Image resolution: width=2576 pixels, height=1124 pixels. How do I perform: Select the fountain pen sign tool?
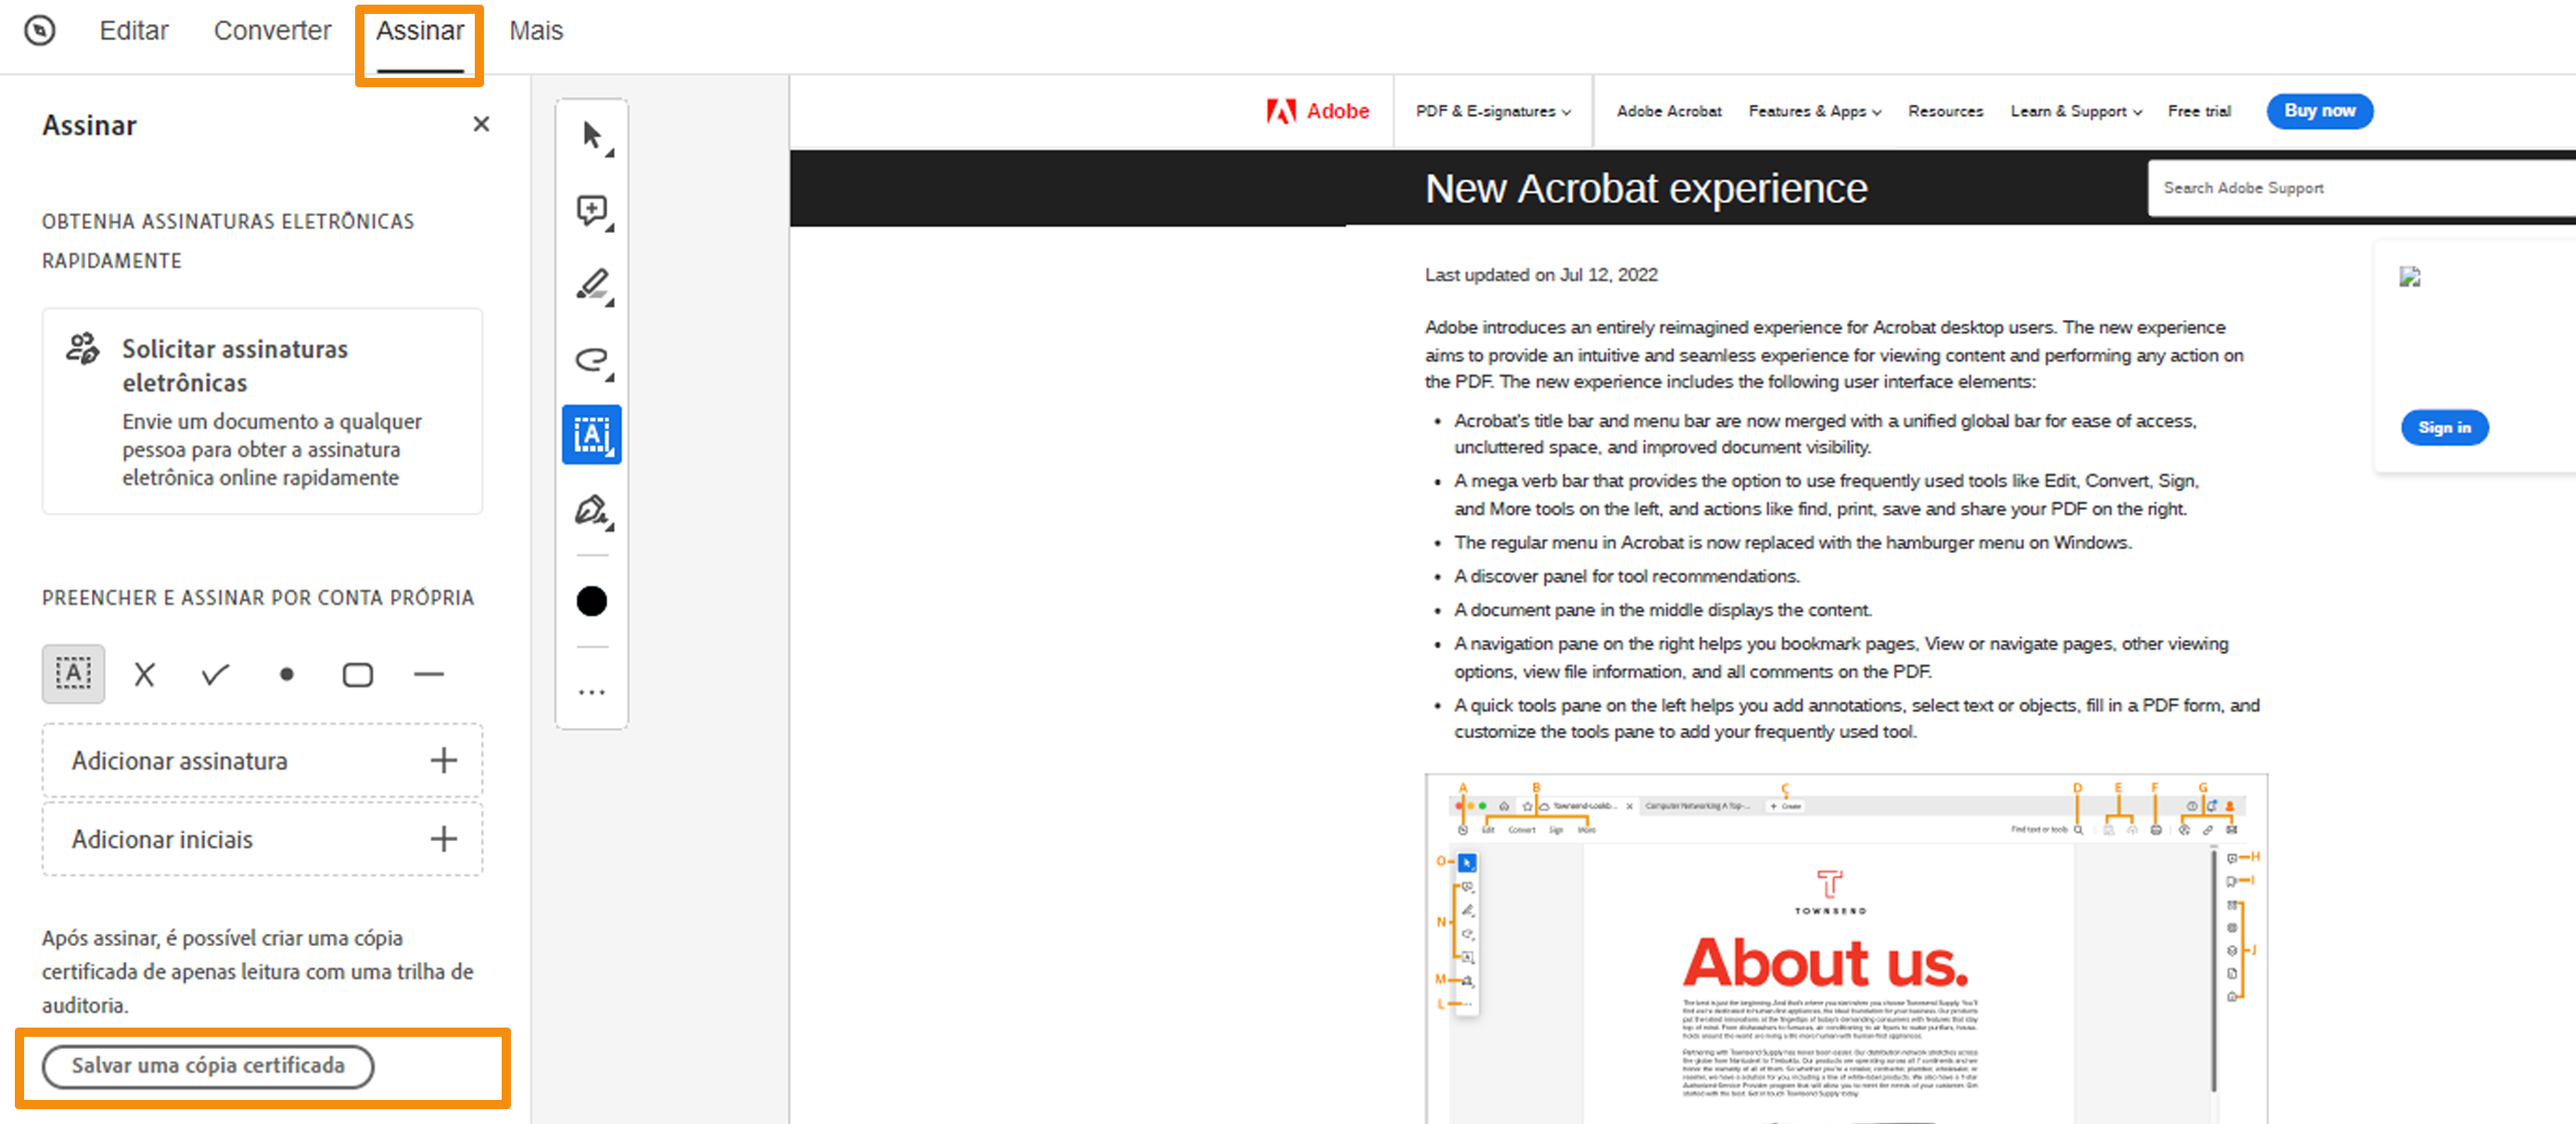592,511
